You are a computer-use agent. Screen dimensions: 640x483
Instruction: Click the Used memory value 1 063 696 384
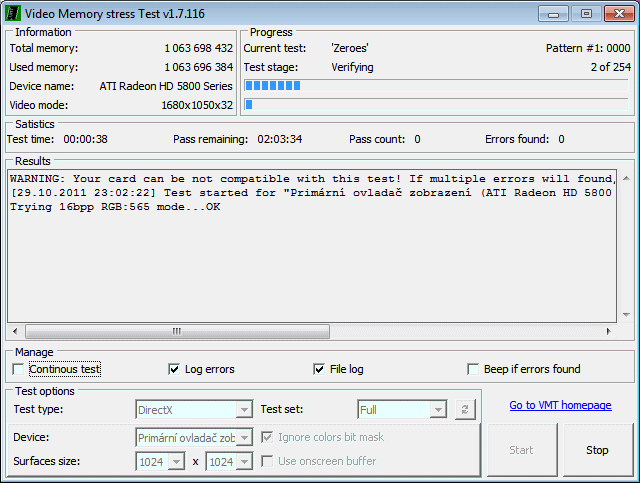click(x=198, y=67)
